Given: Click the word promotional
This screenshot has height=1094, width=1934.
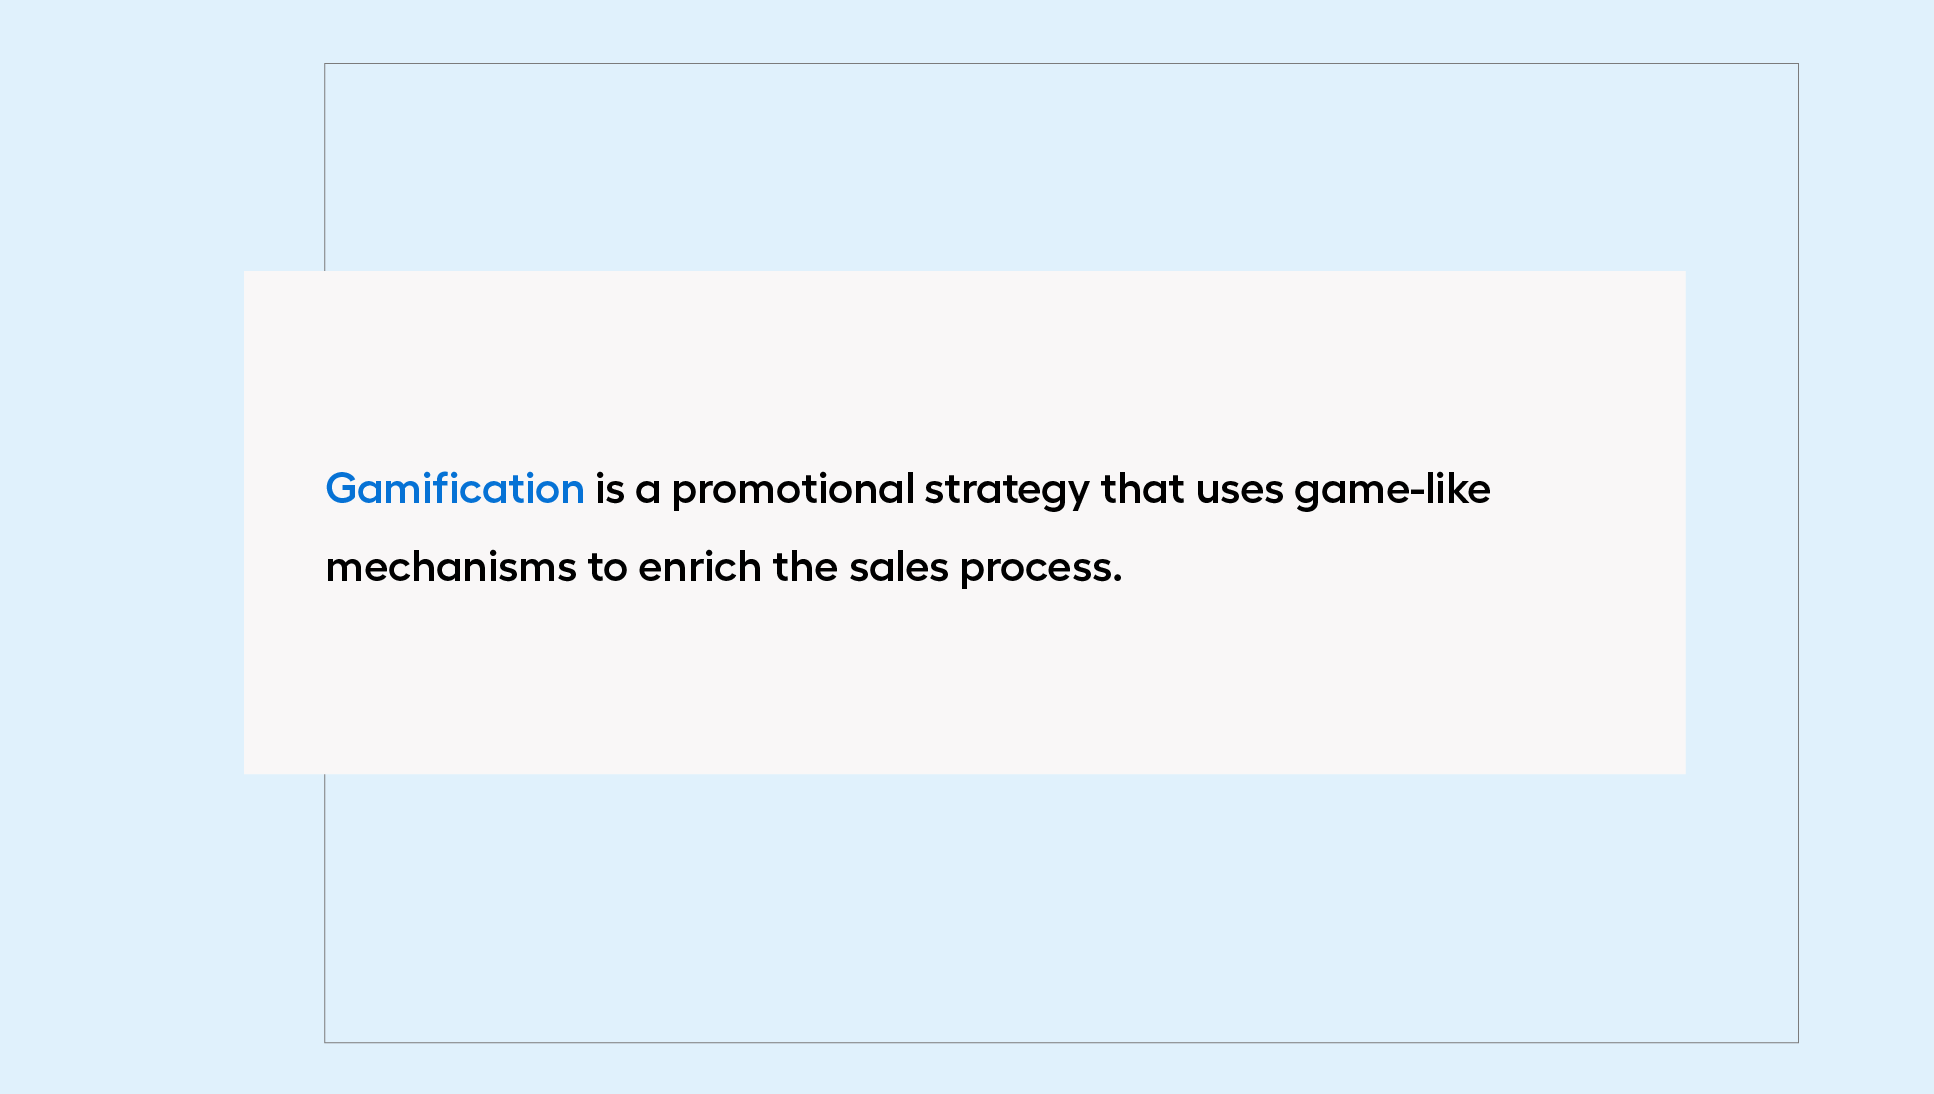Looking at the screenshot, I should (793, 491).
